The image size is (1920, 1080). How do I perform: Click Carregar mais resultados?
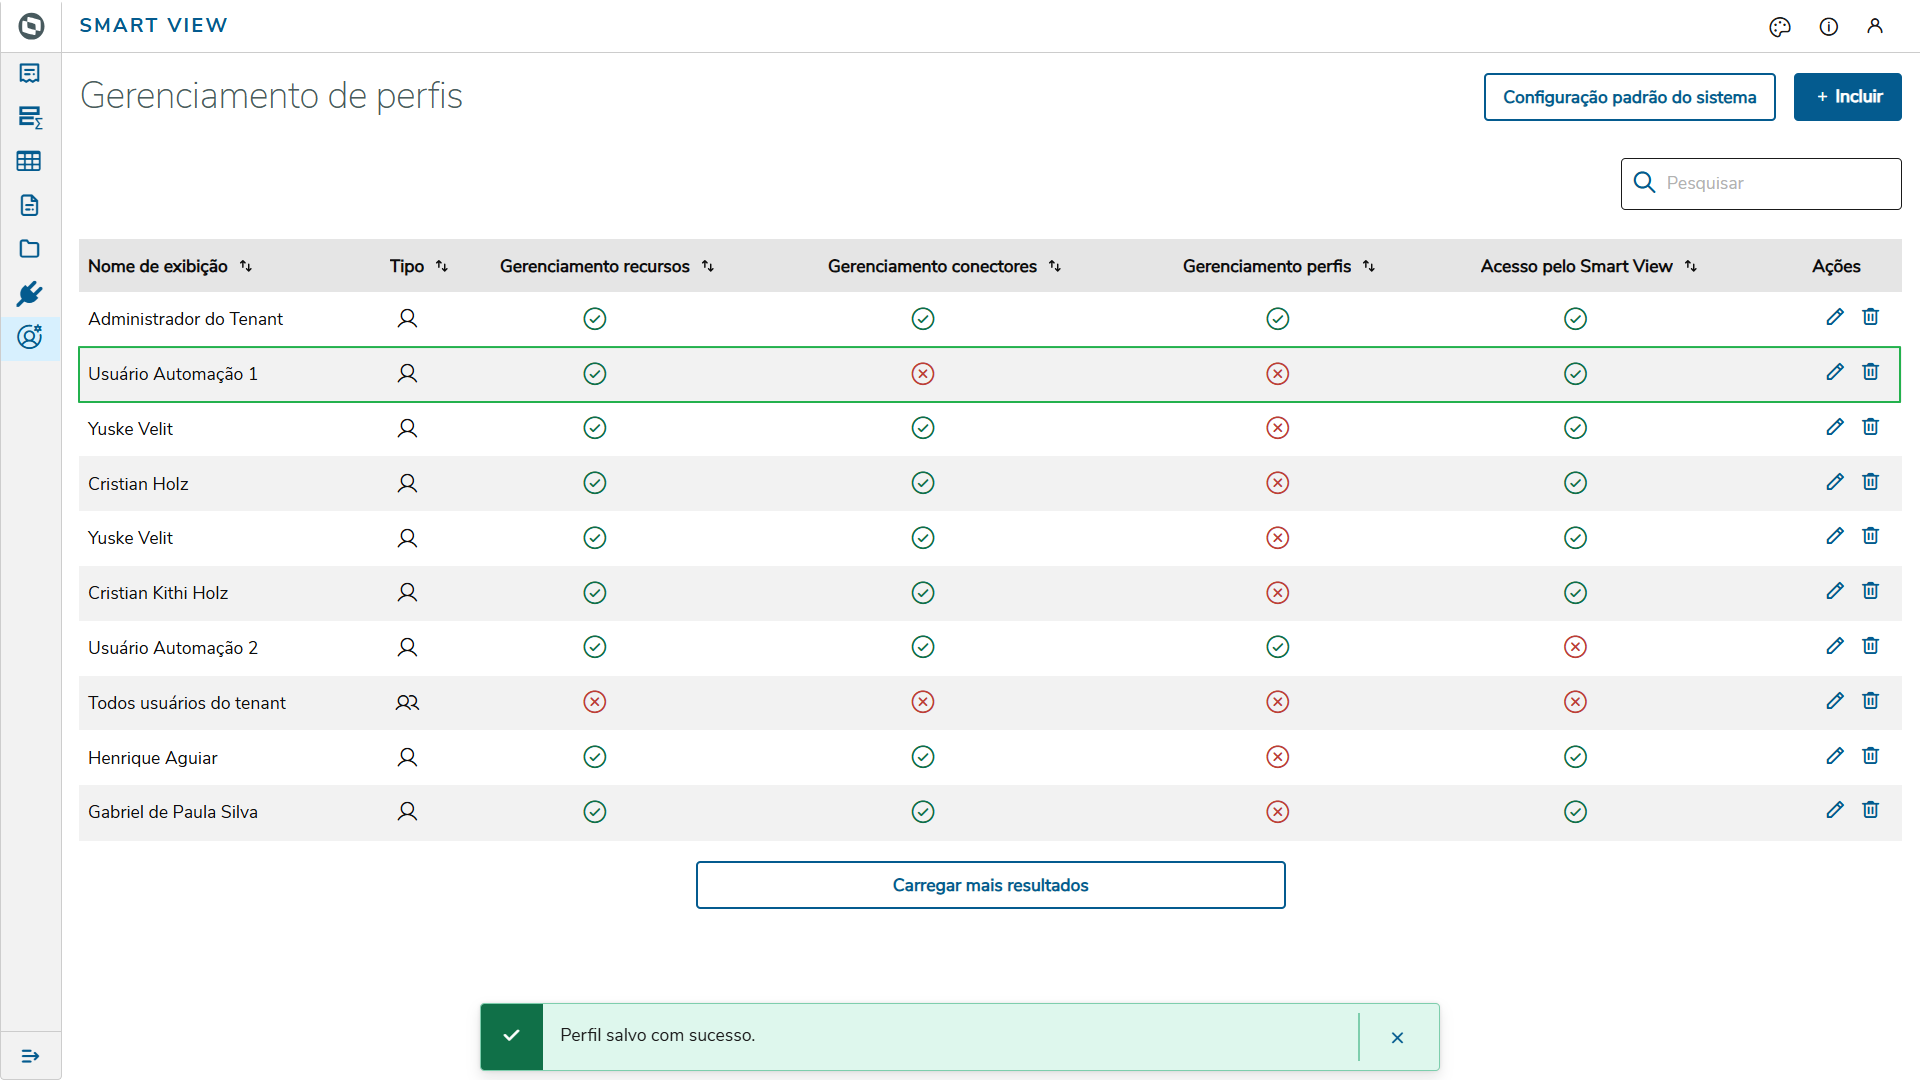[x=990, y=885]
